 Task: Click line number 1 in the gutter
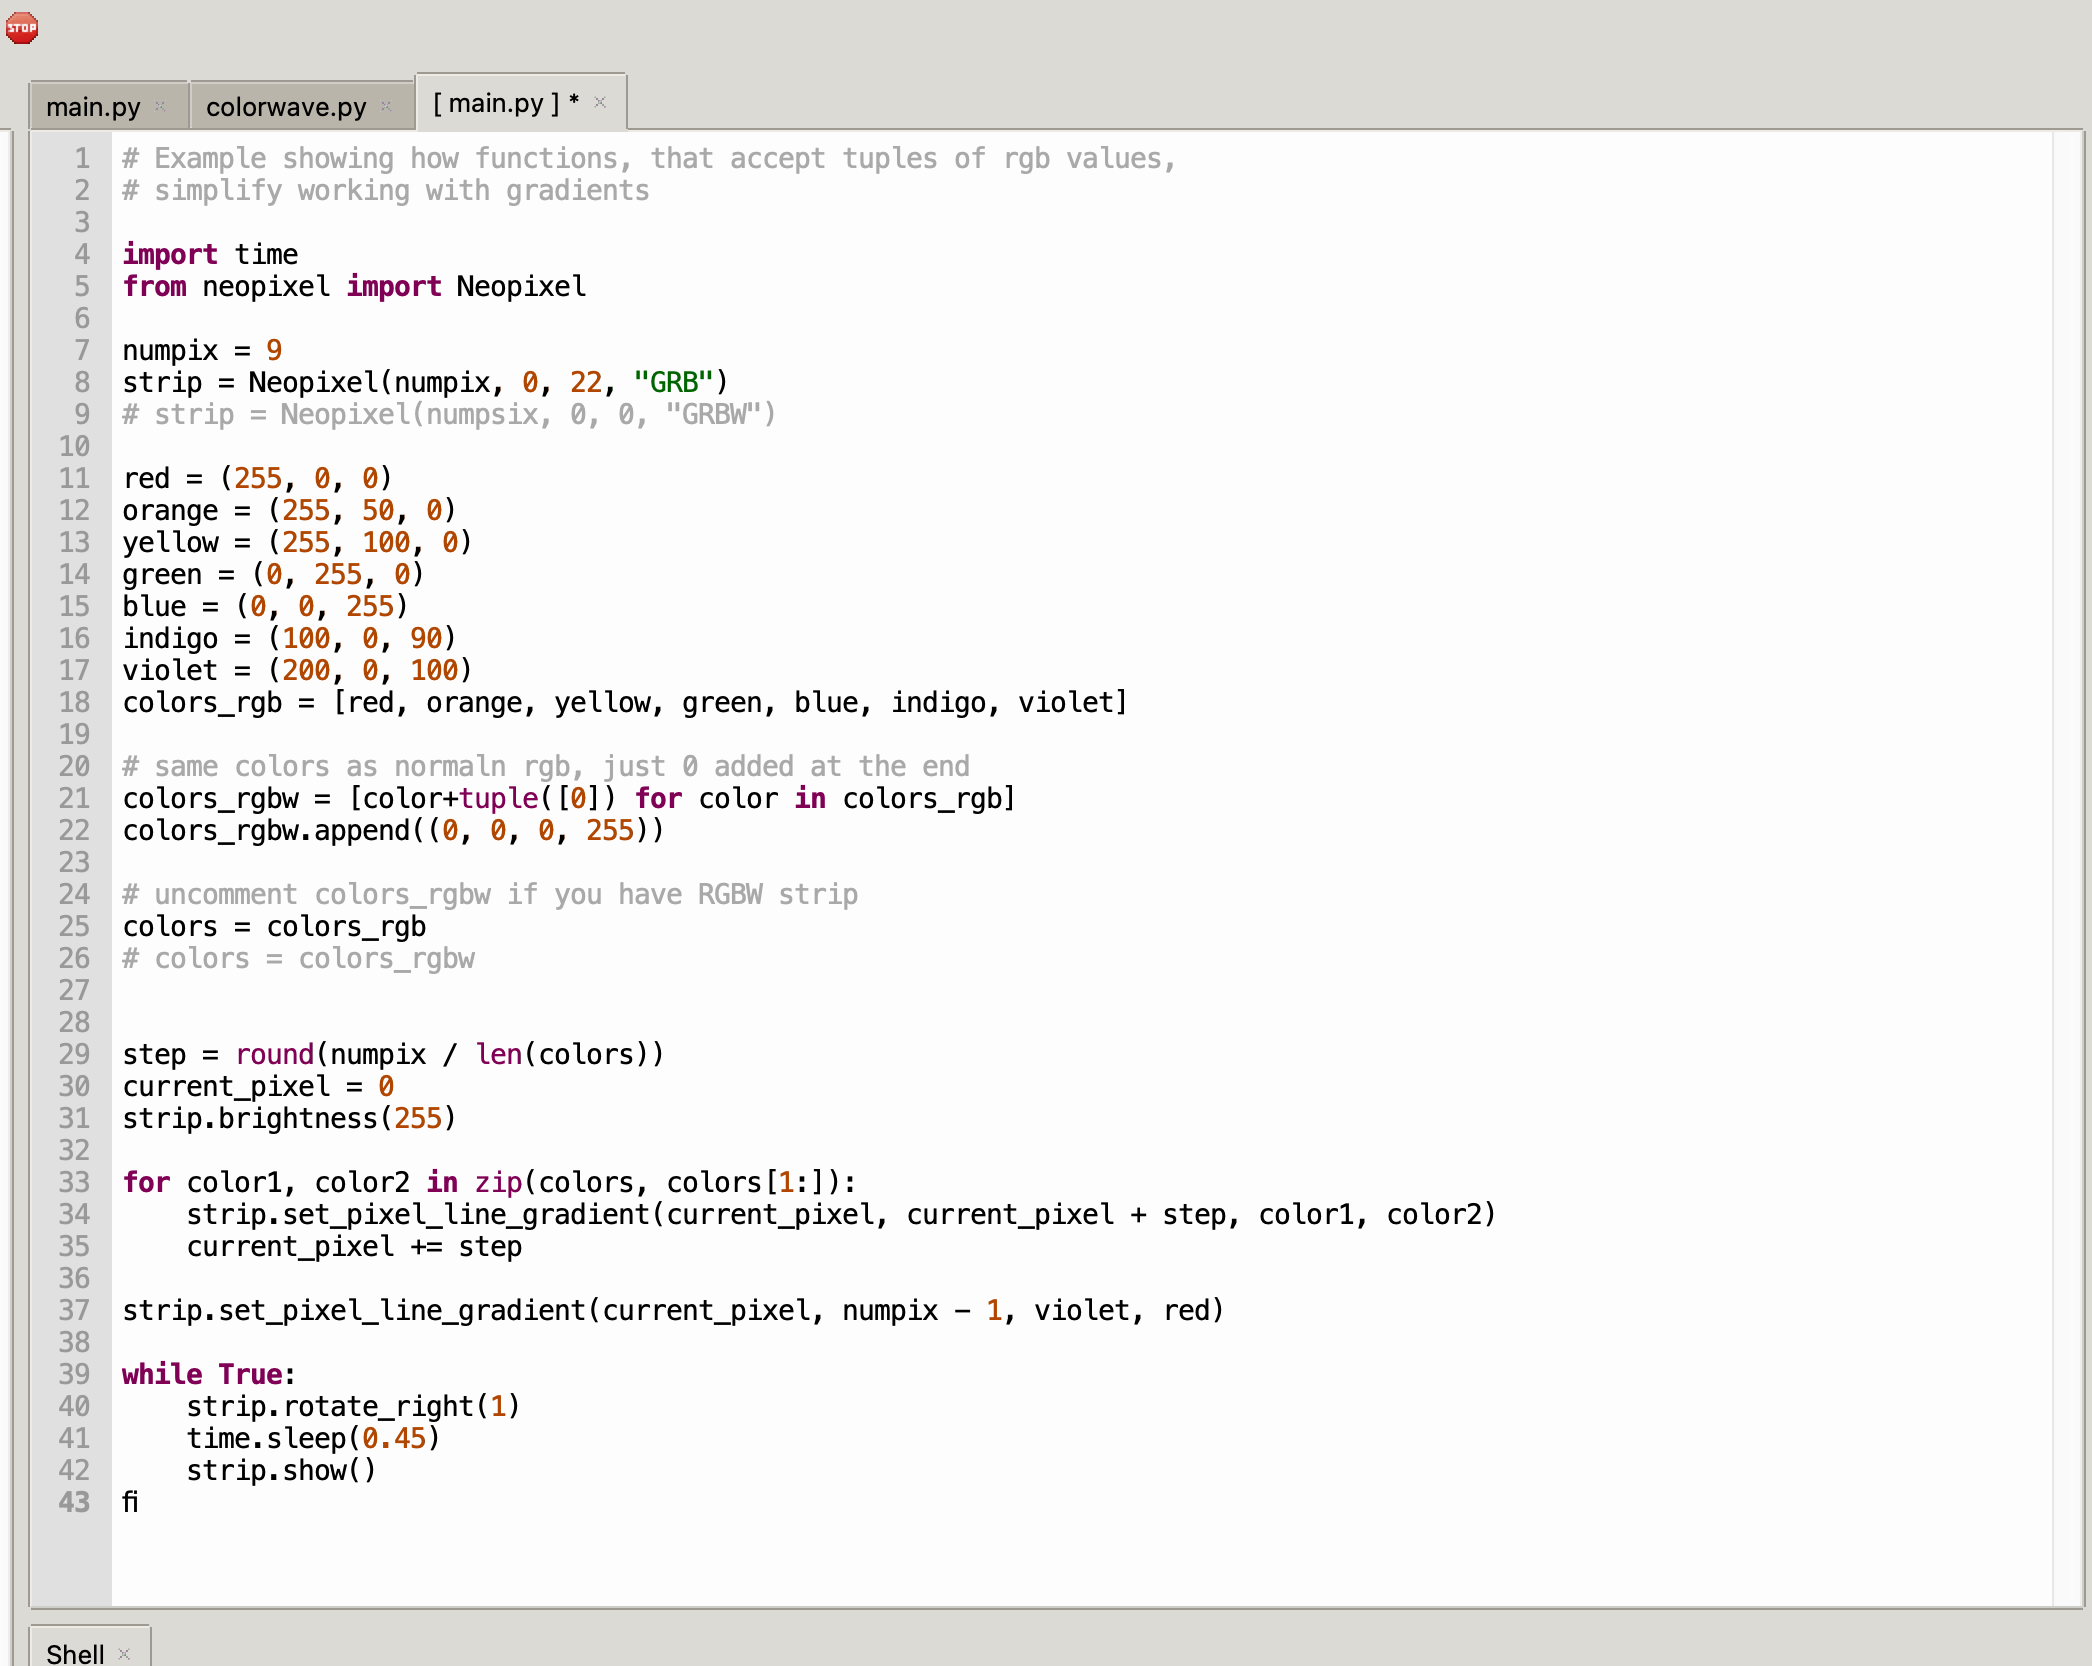(82, 158)
